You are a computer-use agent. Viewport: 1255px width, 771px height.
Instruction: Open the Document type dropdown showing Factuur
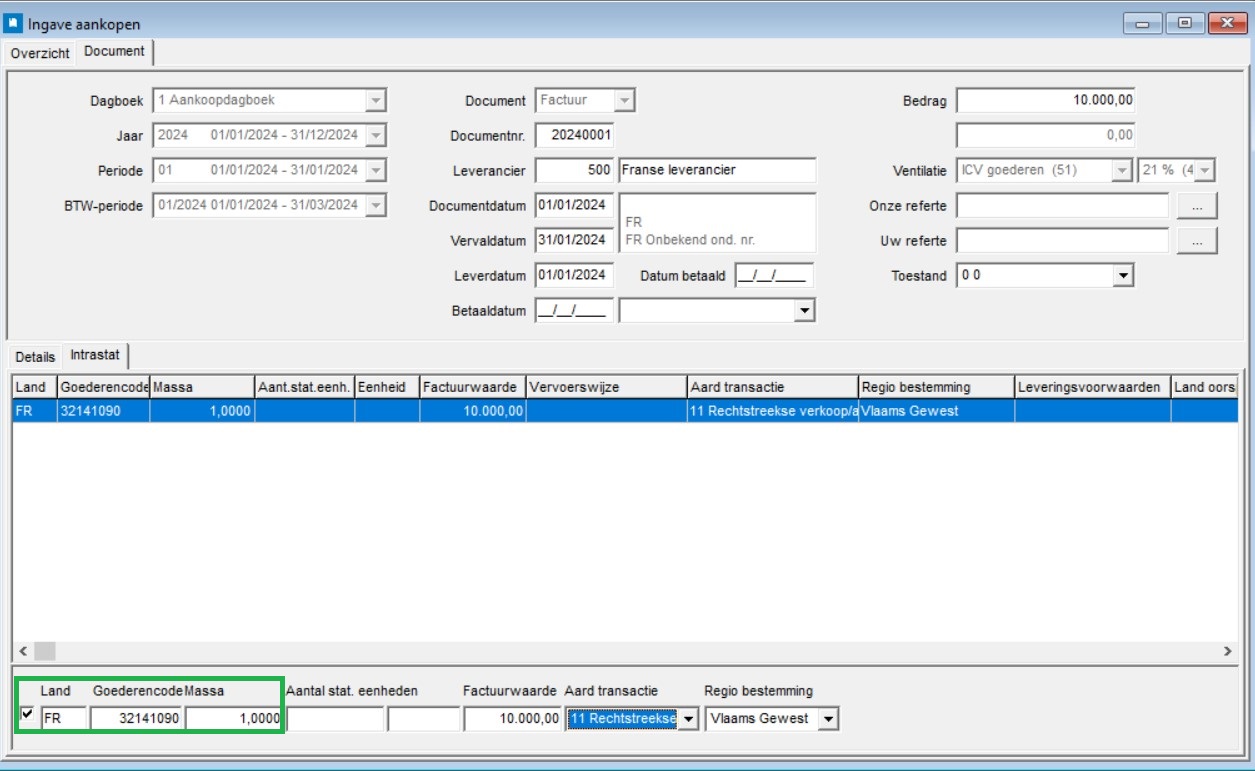pos(625,101)
